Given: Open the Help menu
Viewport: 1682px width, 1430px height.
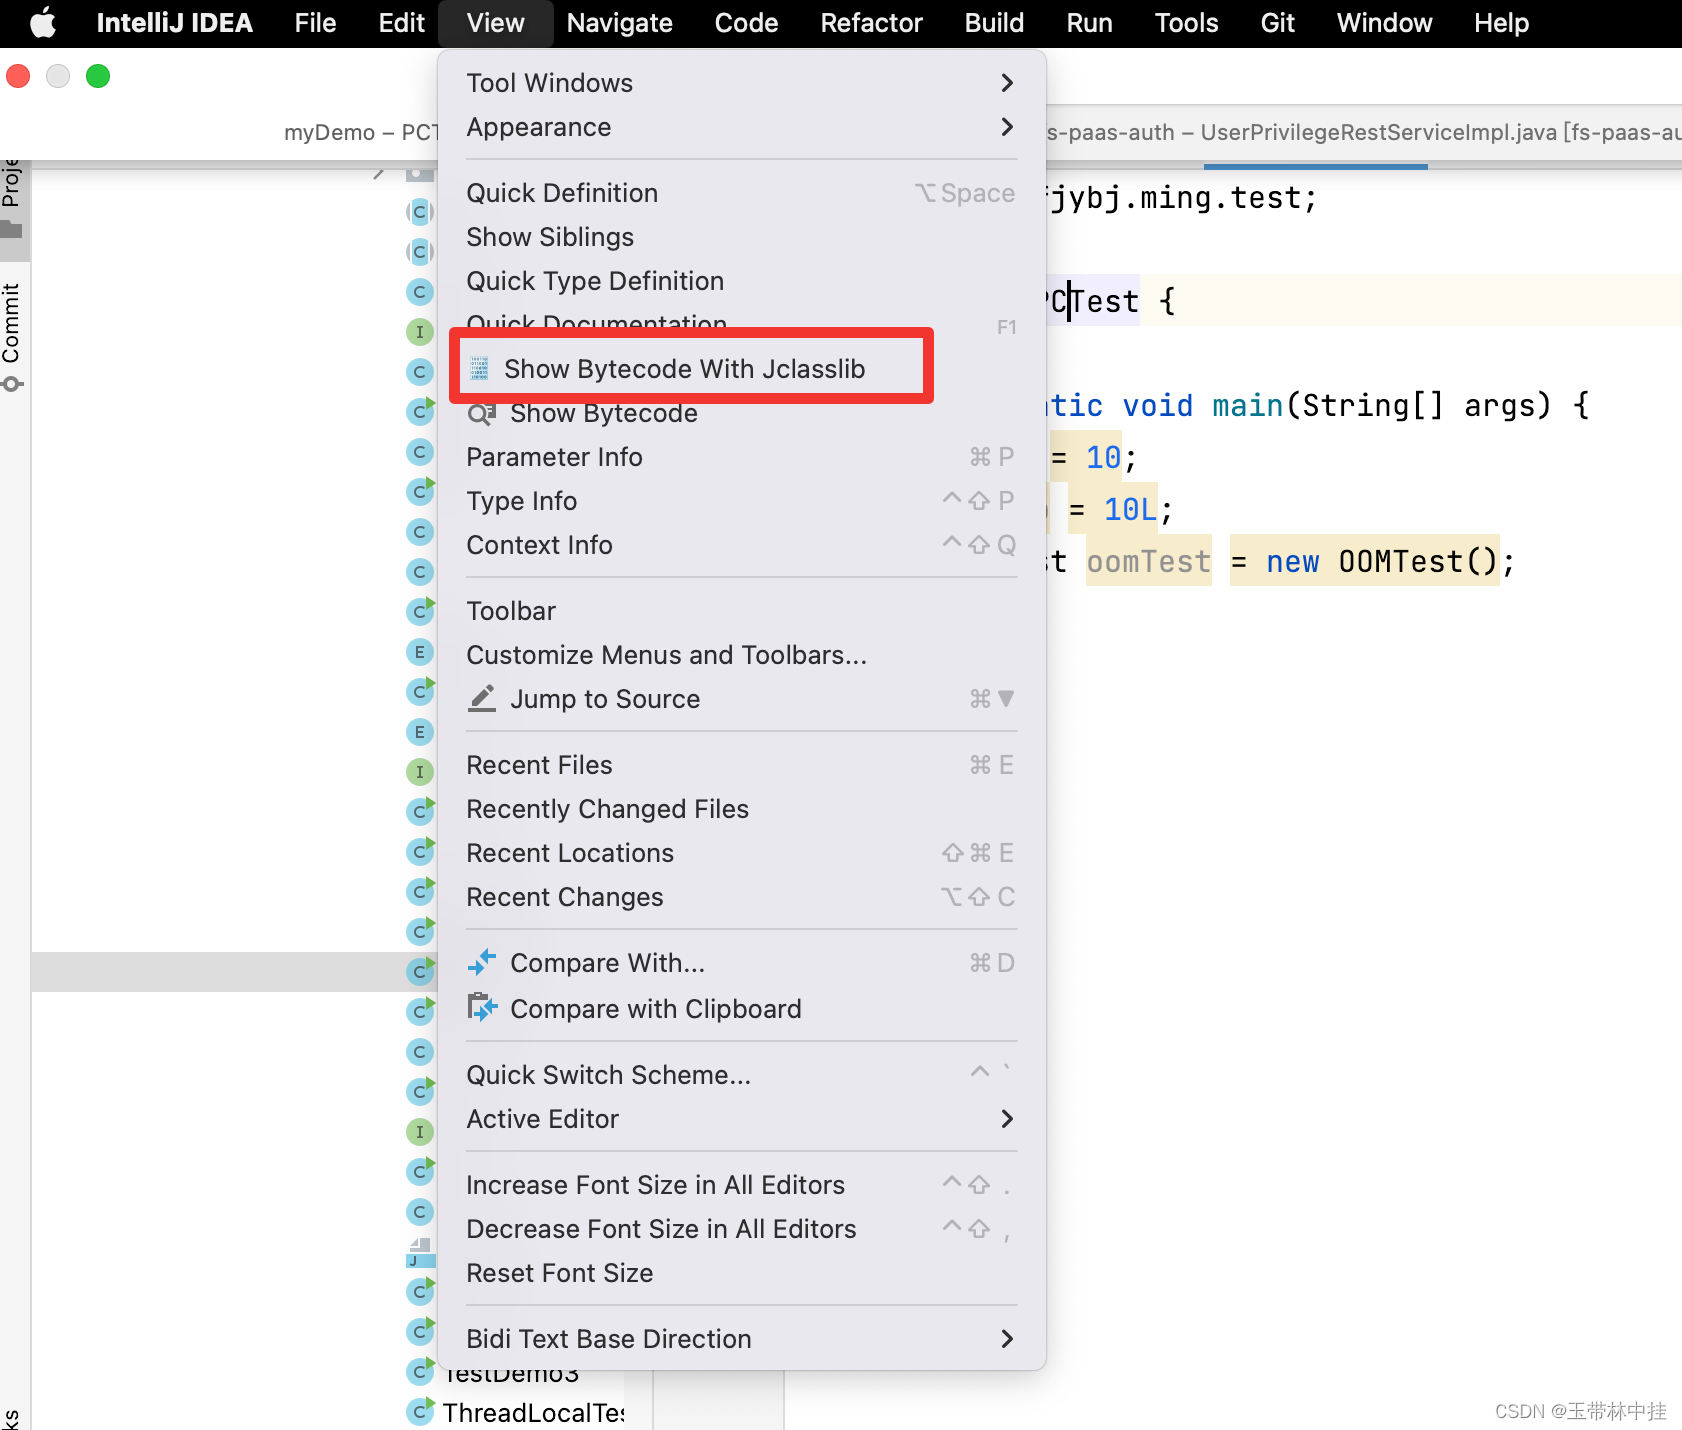Looking at the screenshot, I should 1501,23.
